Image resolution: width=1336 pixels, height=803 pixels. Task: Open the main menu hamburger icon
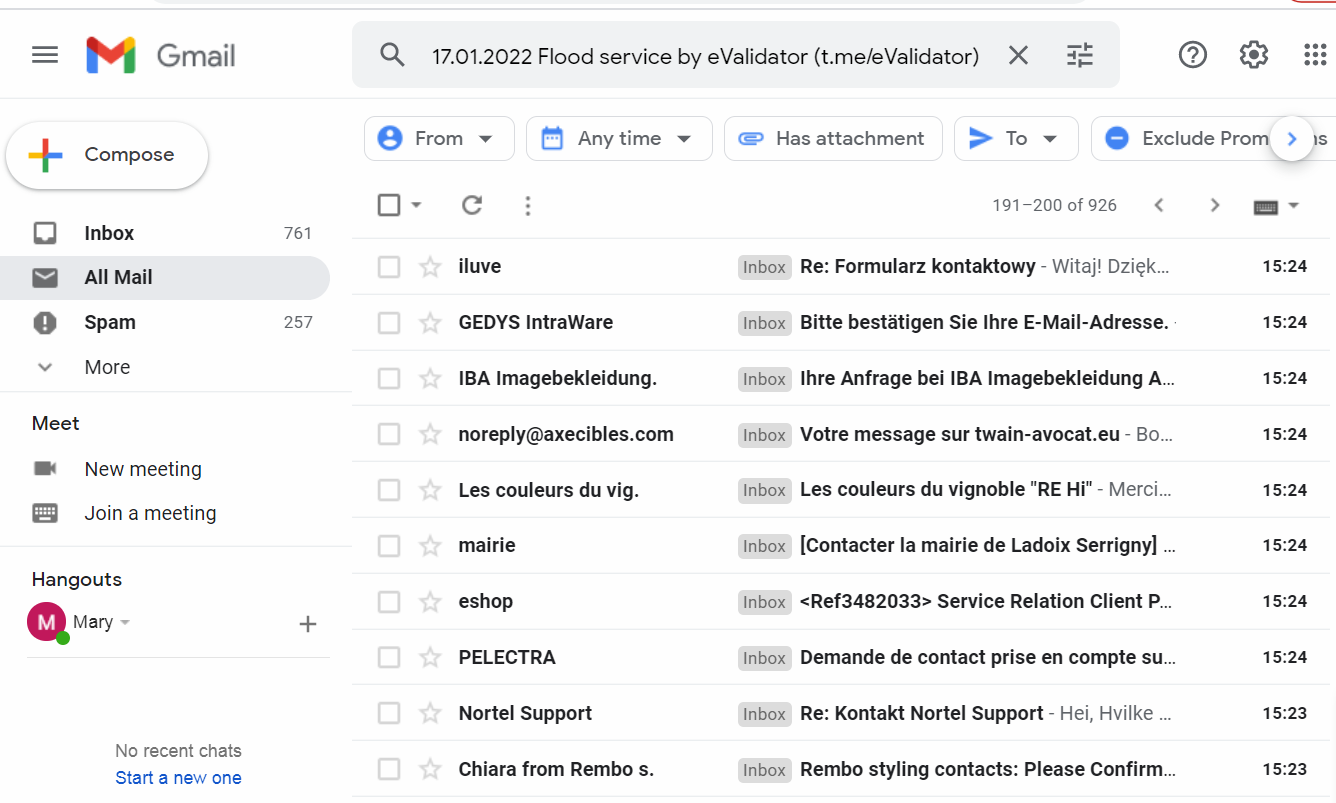pyautogui.click(x=45, y=55)
